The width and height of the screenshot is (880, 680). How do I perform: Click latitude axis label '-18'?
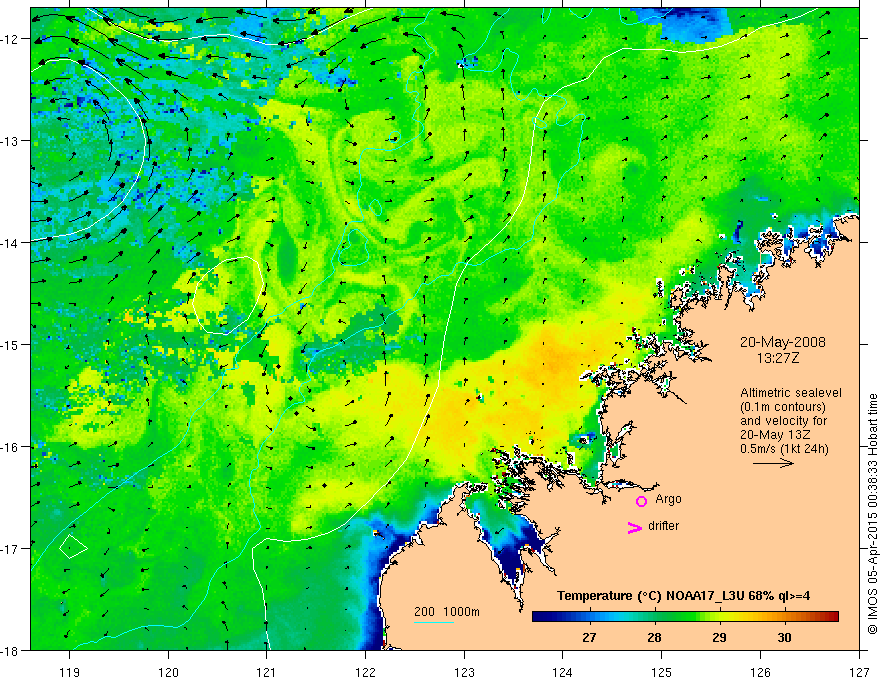pos(10,650)
